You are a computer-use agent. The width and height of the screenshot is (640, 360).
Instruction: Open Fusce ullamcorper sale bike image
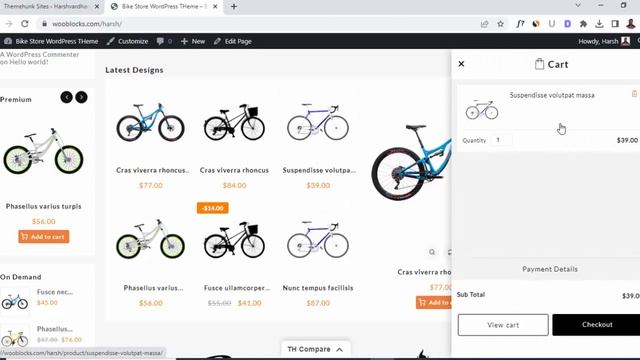coord(234,240)
